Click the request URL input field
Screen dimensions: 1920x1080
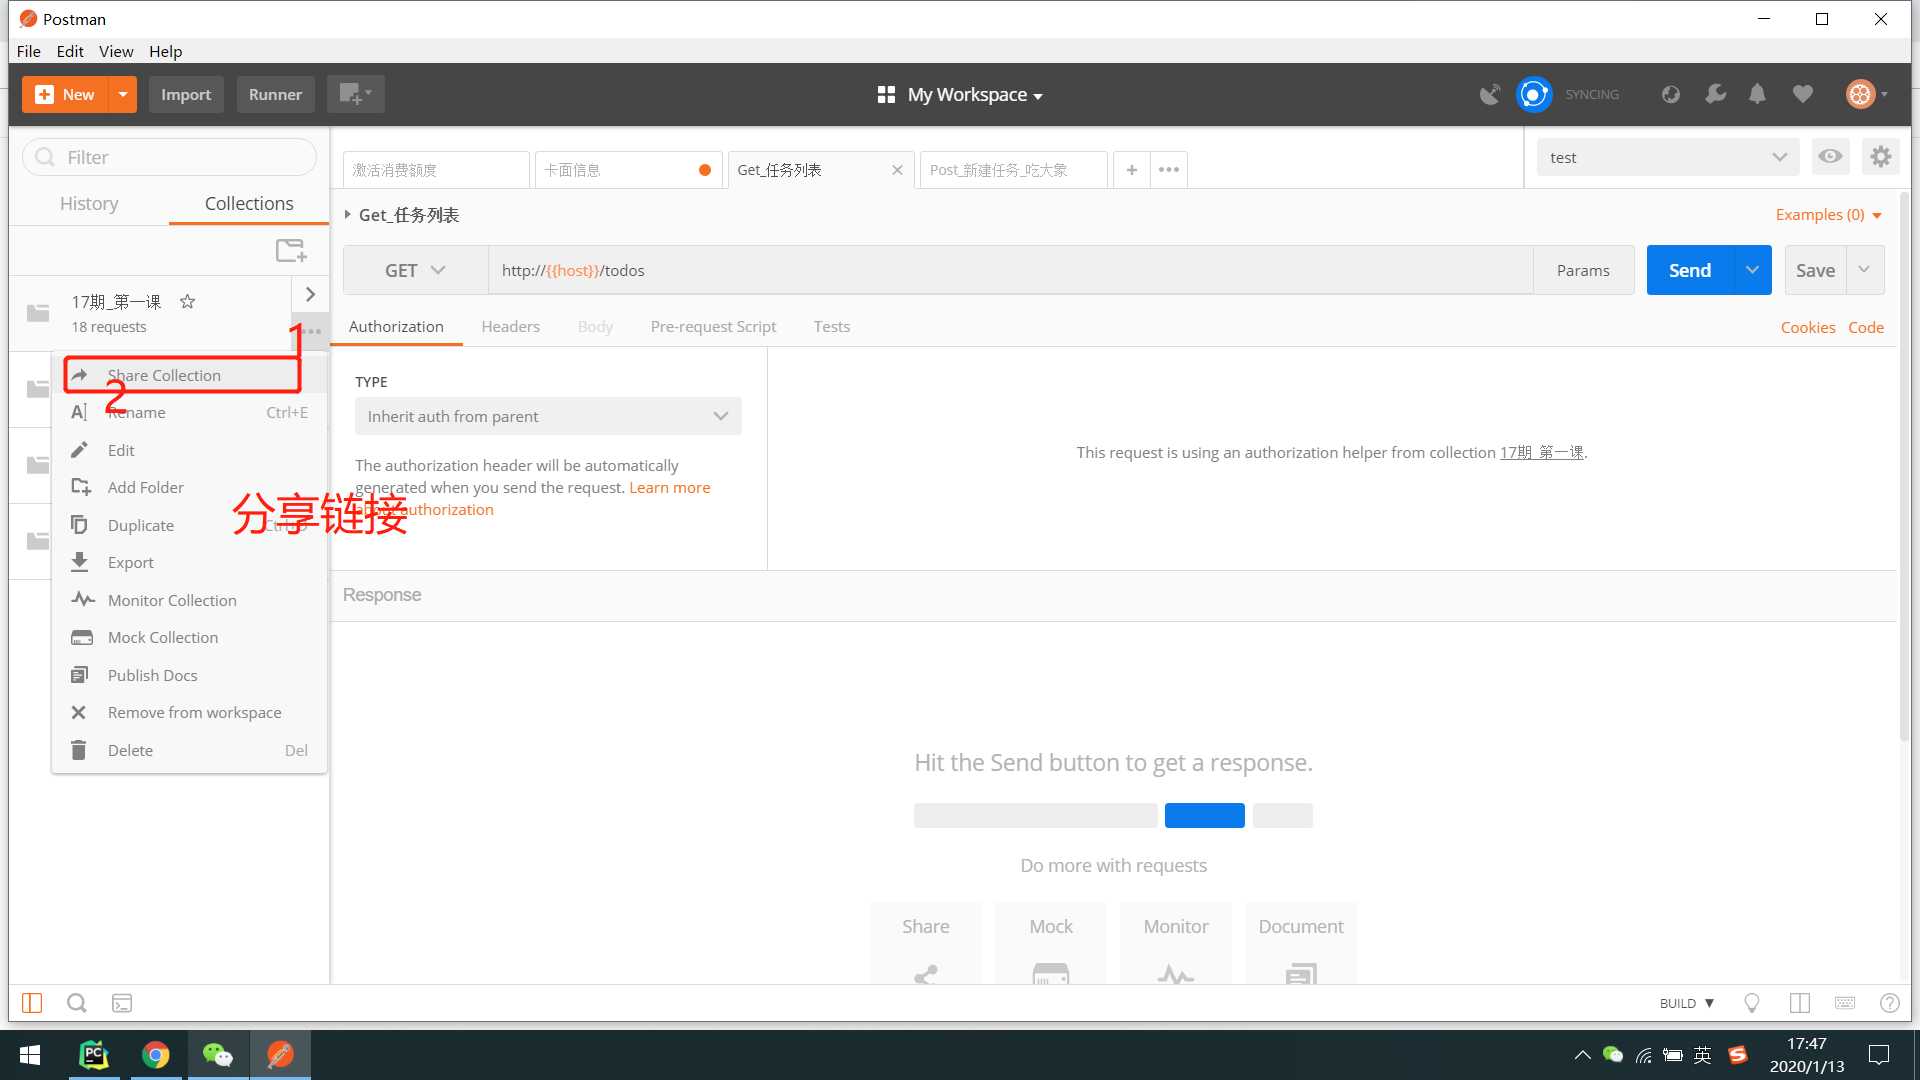pyautogui.click(x=1010, y=270)
